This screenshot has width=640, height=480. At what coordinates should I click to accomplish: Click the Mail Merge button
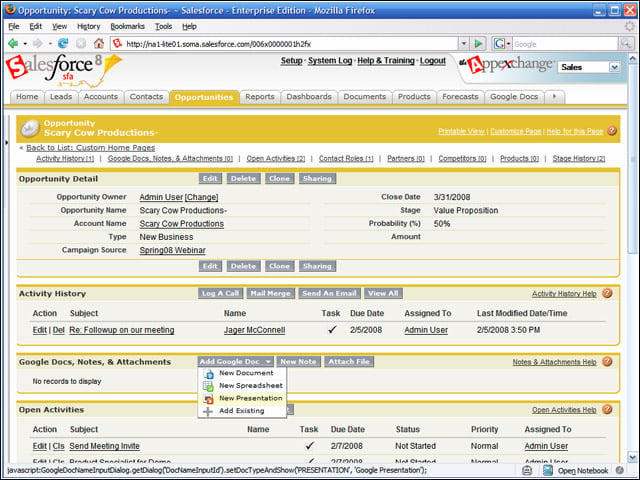click(270, 293)
